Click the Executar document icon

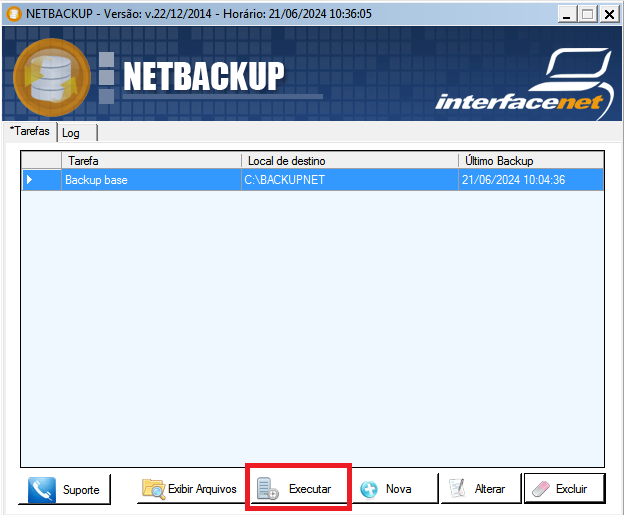coord(267,489)
